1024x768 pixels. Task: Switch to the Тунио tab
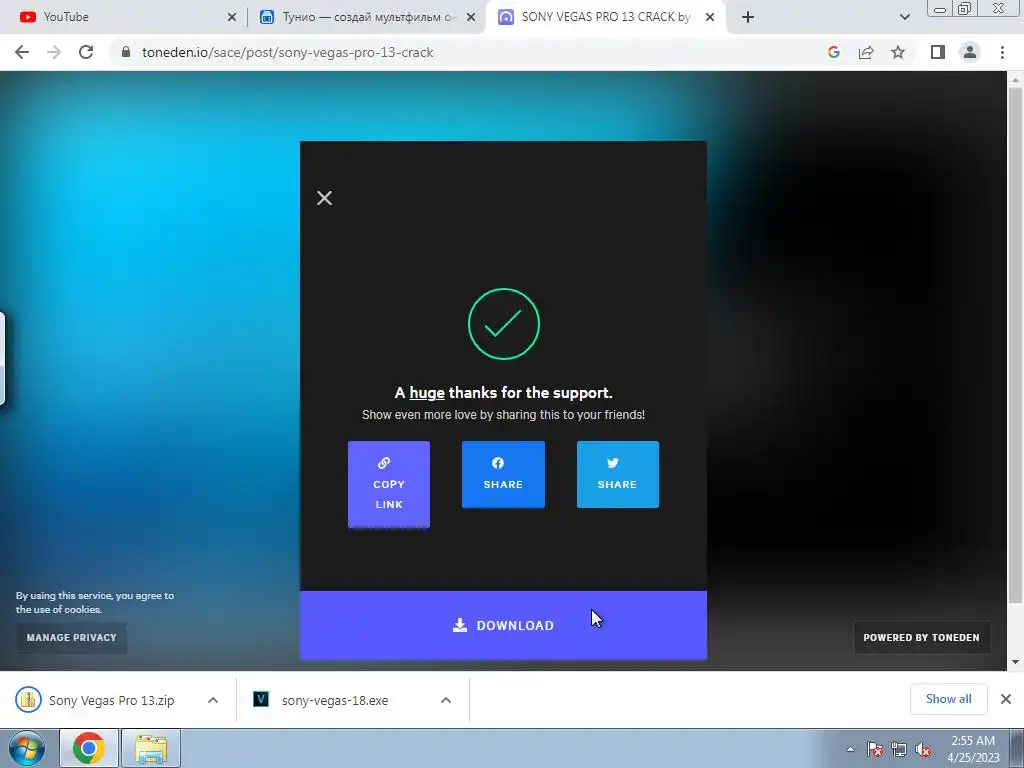367,17
